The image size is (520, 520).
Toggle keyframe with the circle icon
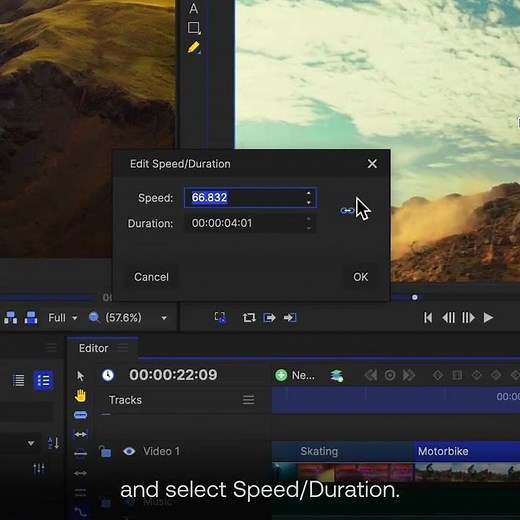pos(390,375)
